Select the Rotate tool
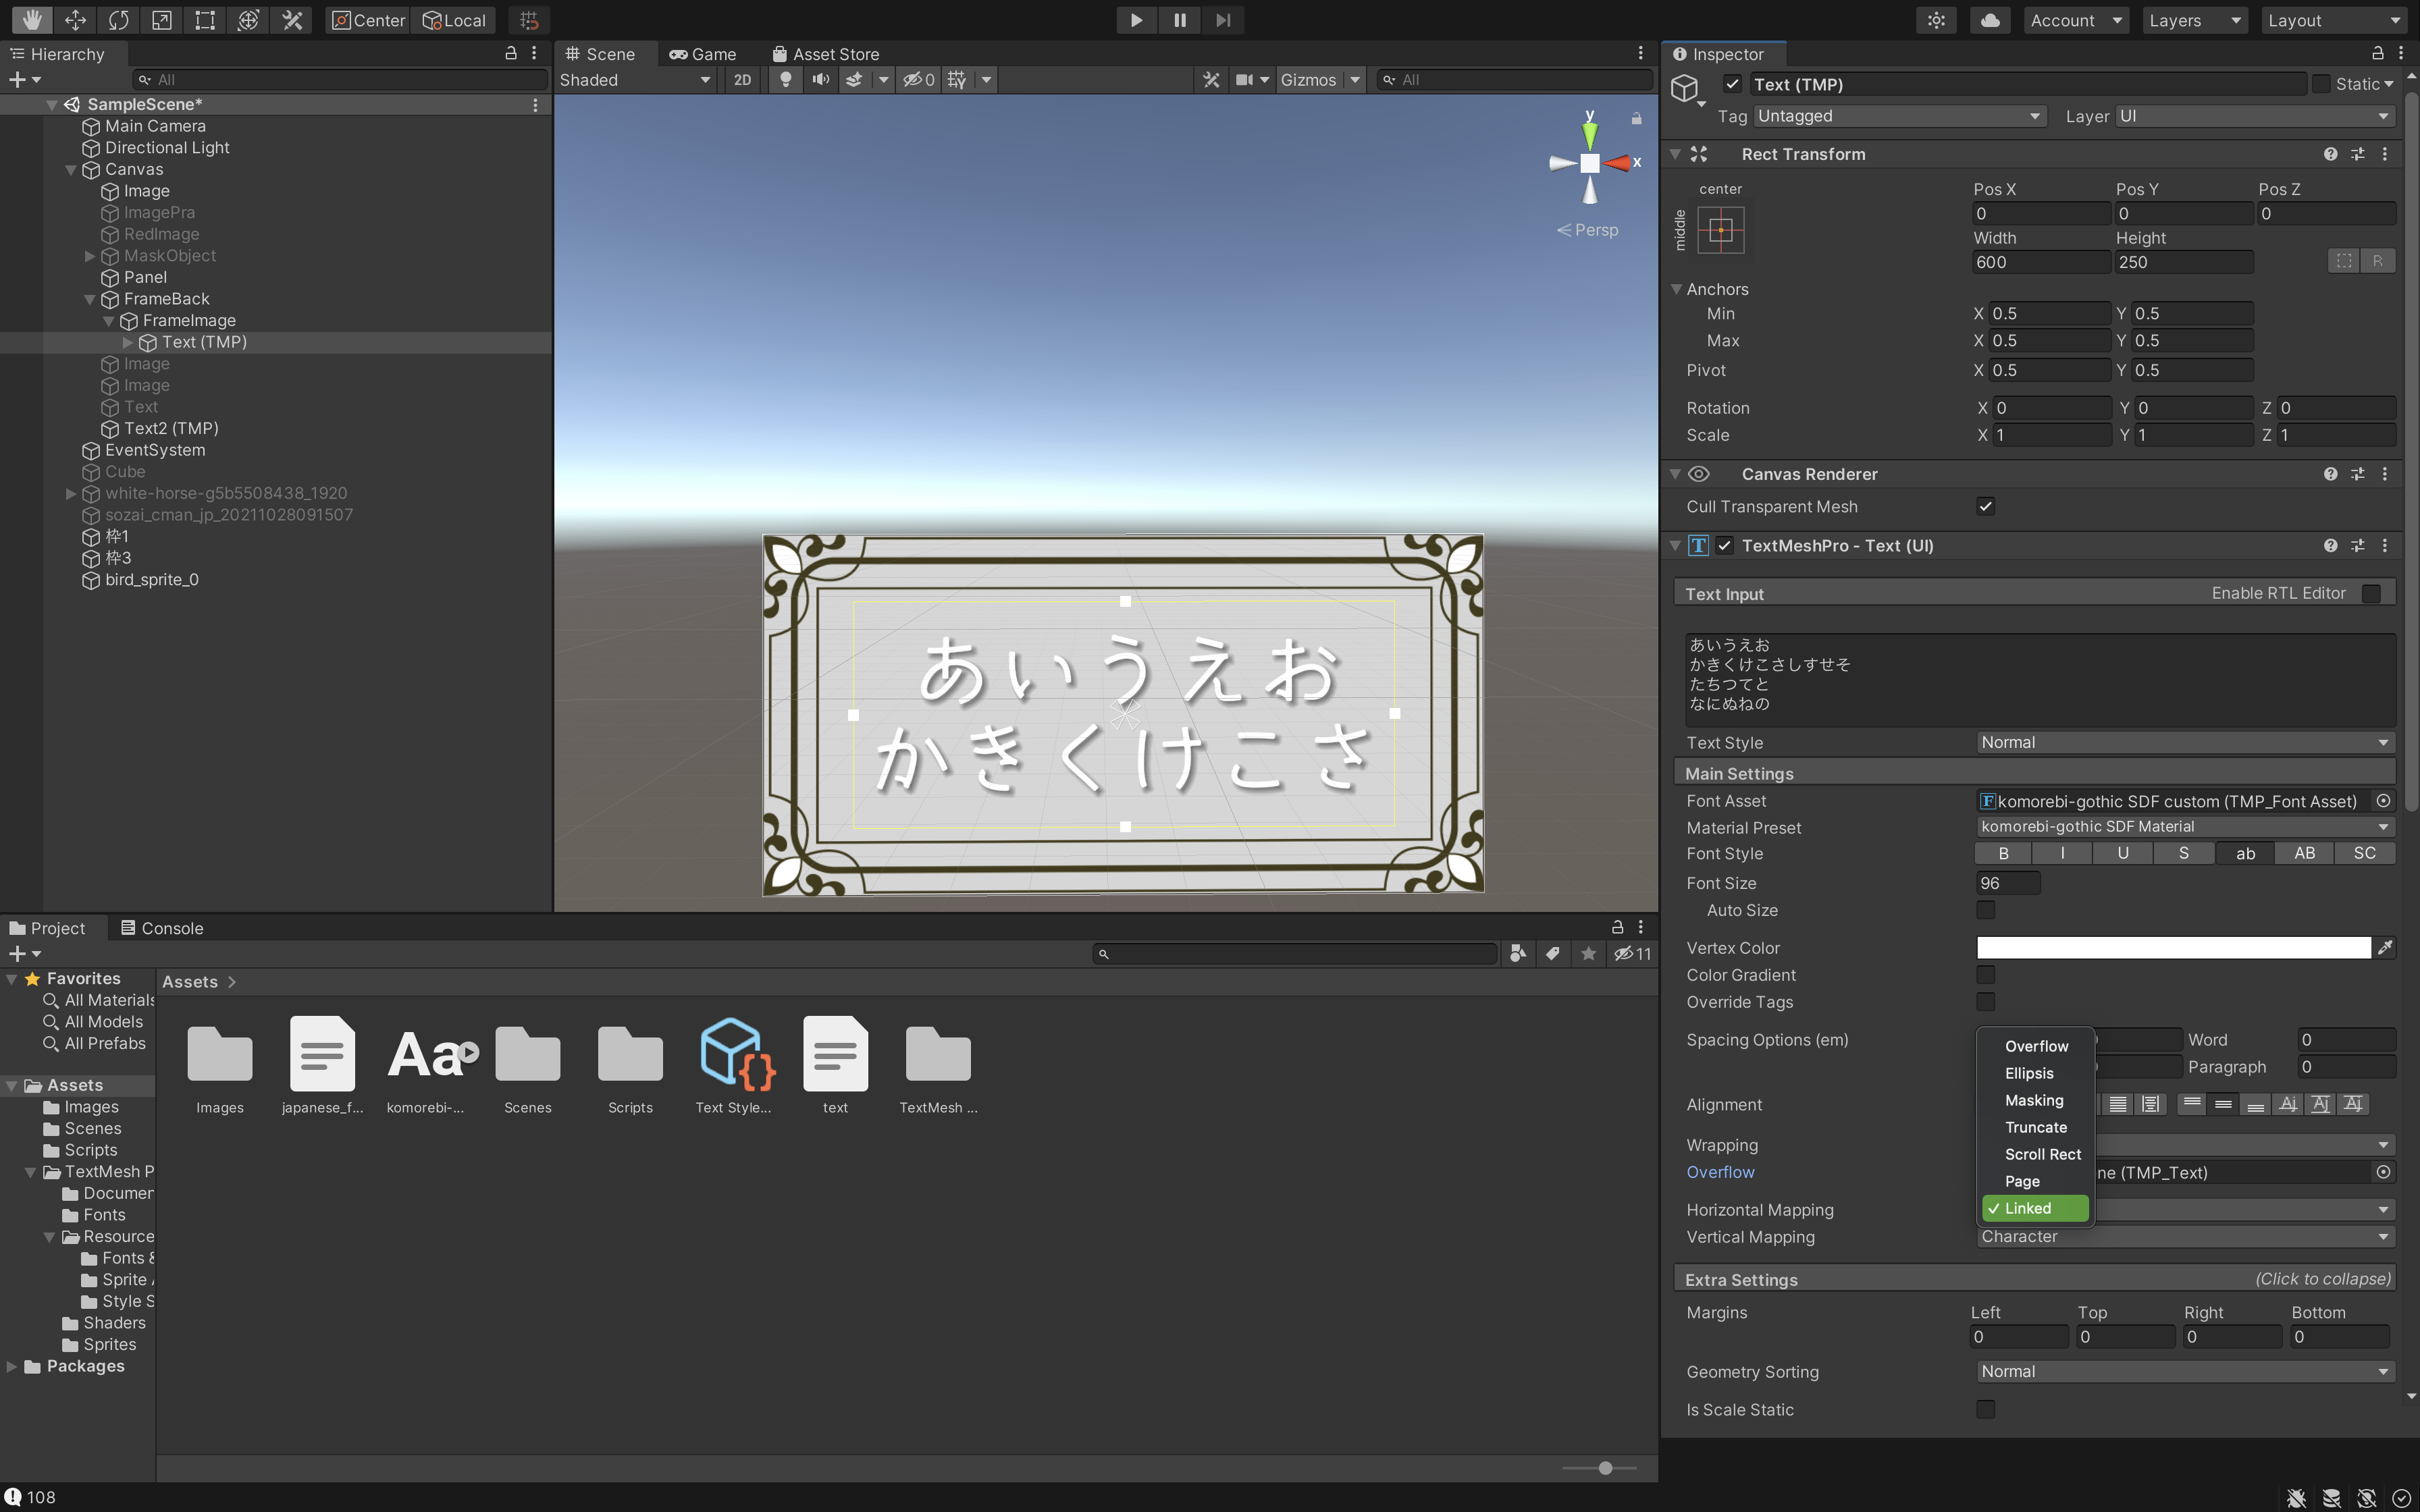The height and width of the screenshot is (1512, 2420). tap(119, 20)
